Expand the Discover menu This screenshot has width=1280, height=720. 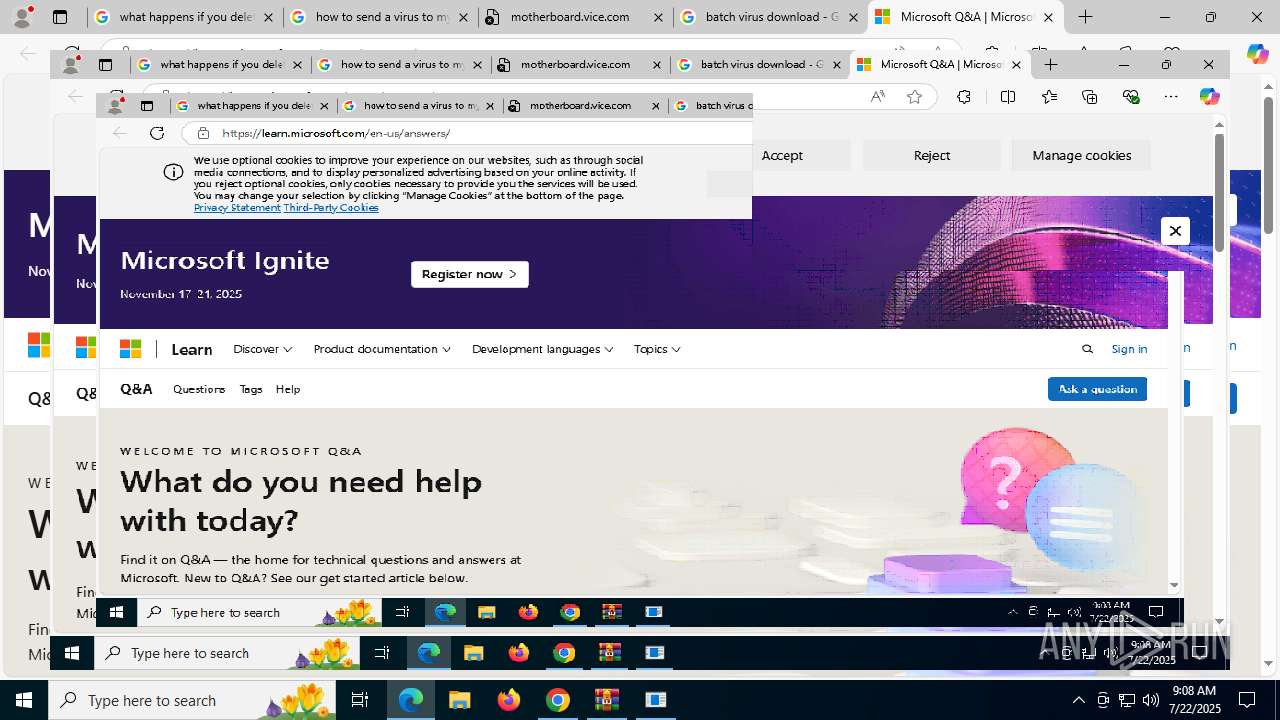coord(262,349)
